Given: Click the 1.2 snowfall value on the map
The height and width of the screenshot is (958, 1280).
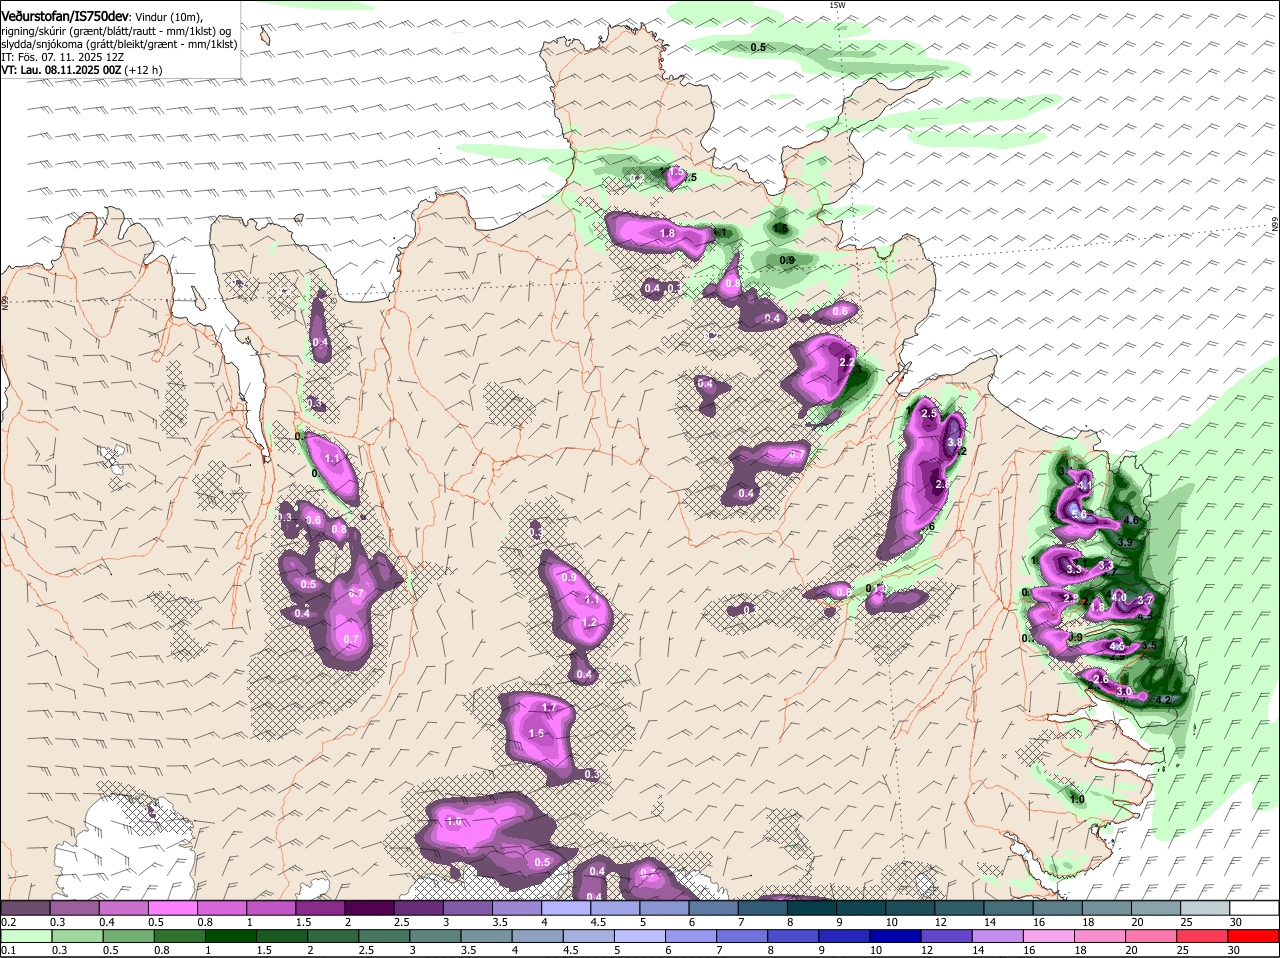Looking at the screenshot, I should (x=589, y=622).
